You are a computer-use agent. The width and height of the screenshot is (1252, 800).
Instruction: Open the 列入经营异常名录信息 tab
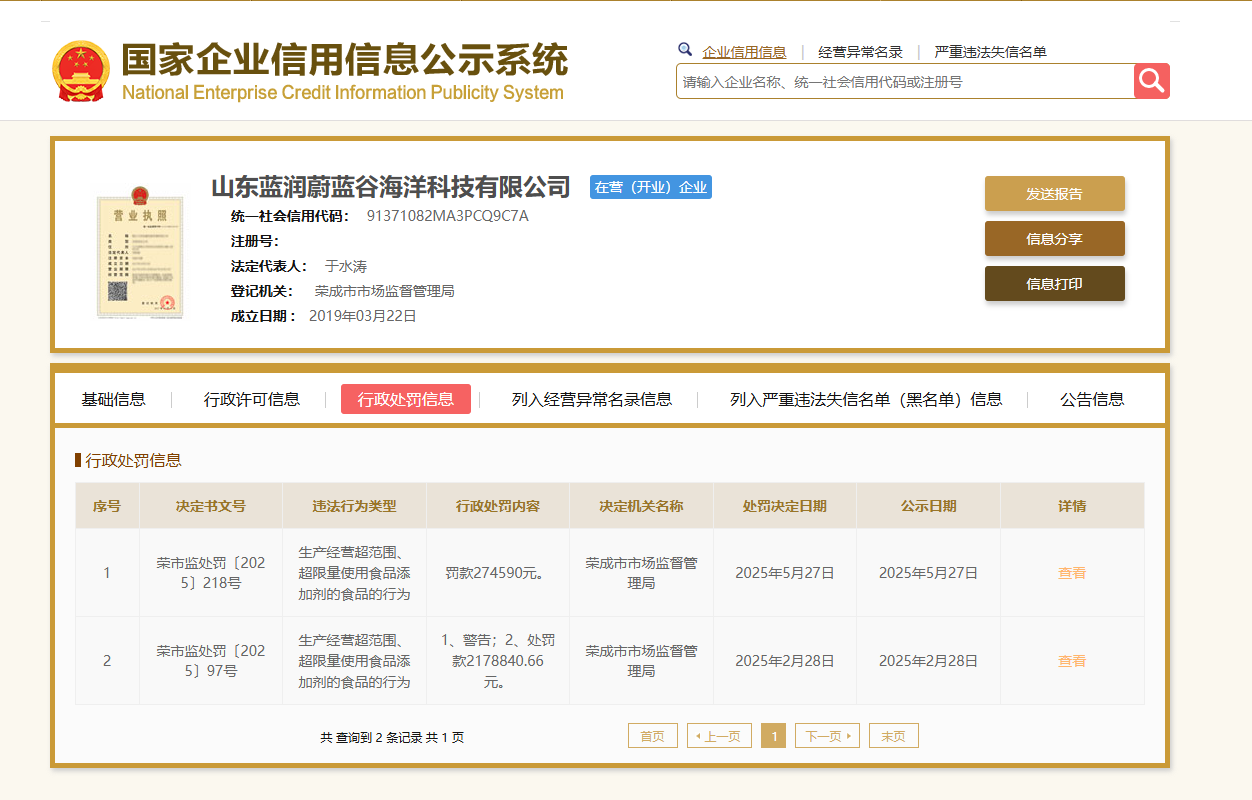click(x=592, y=399)
